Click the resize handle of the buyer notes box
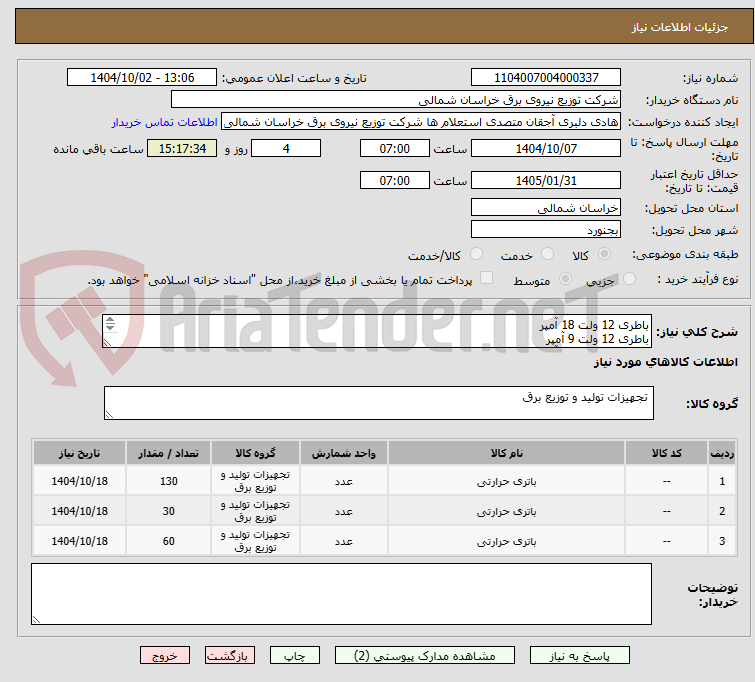755x682 pixels. [x=36, y=620]
